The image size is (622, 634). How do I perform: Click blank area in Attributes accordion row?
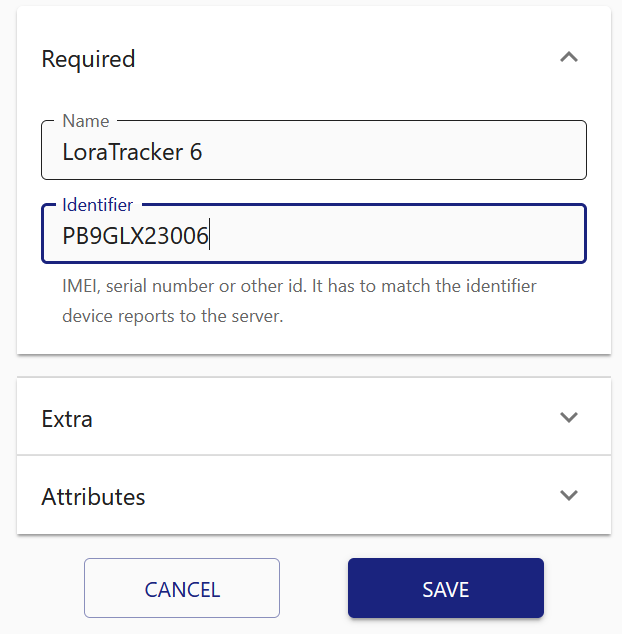pos(350,495)
